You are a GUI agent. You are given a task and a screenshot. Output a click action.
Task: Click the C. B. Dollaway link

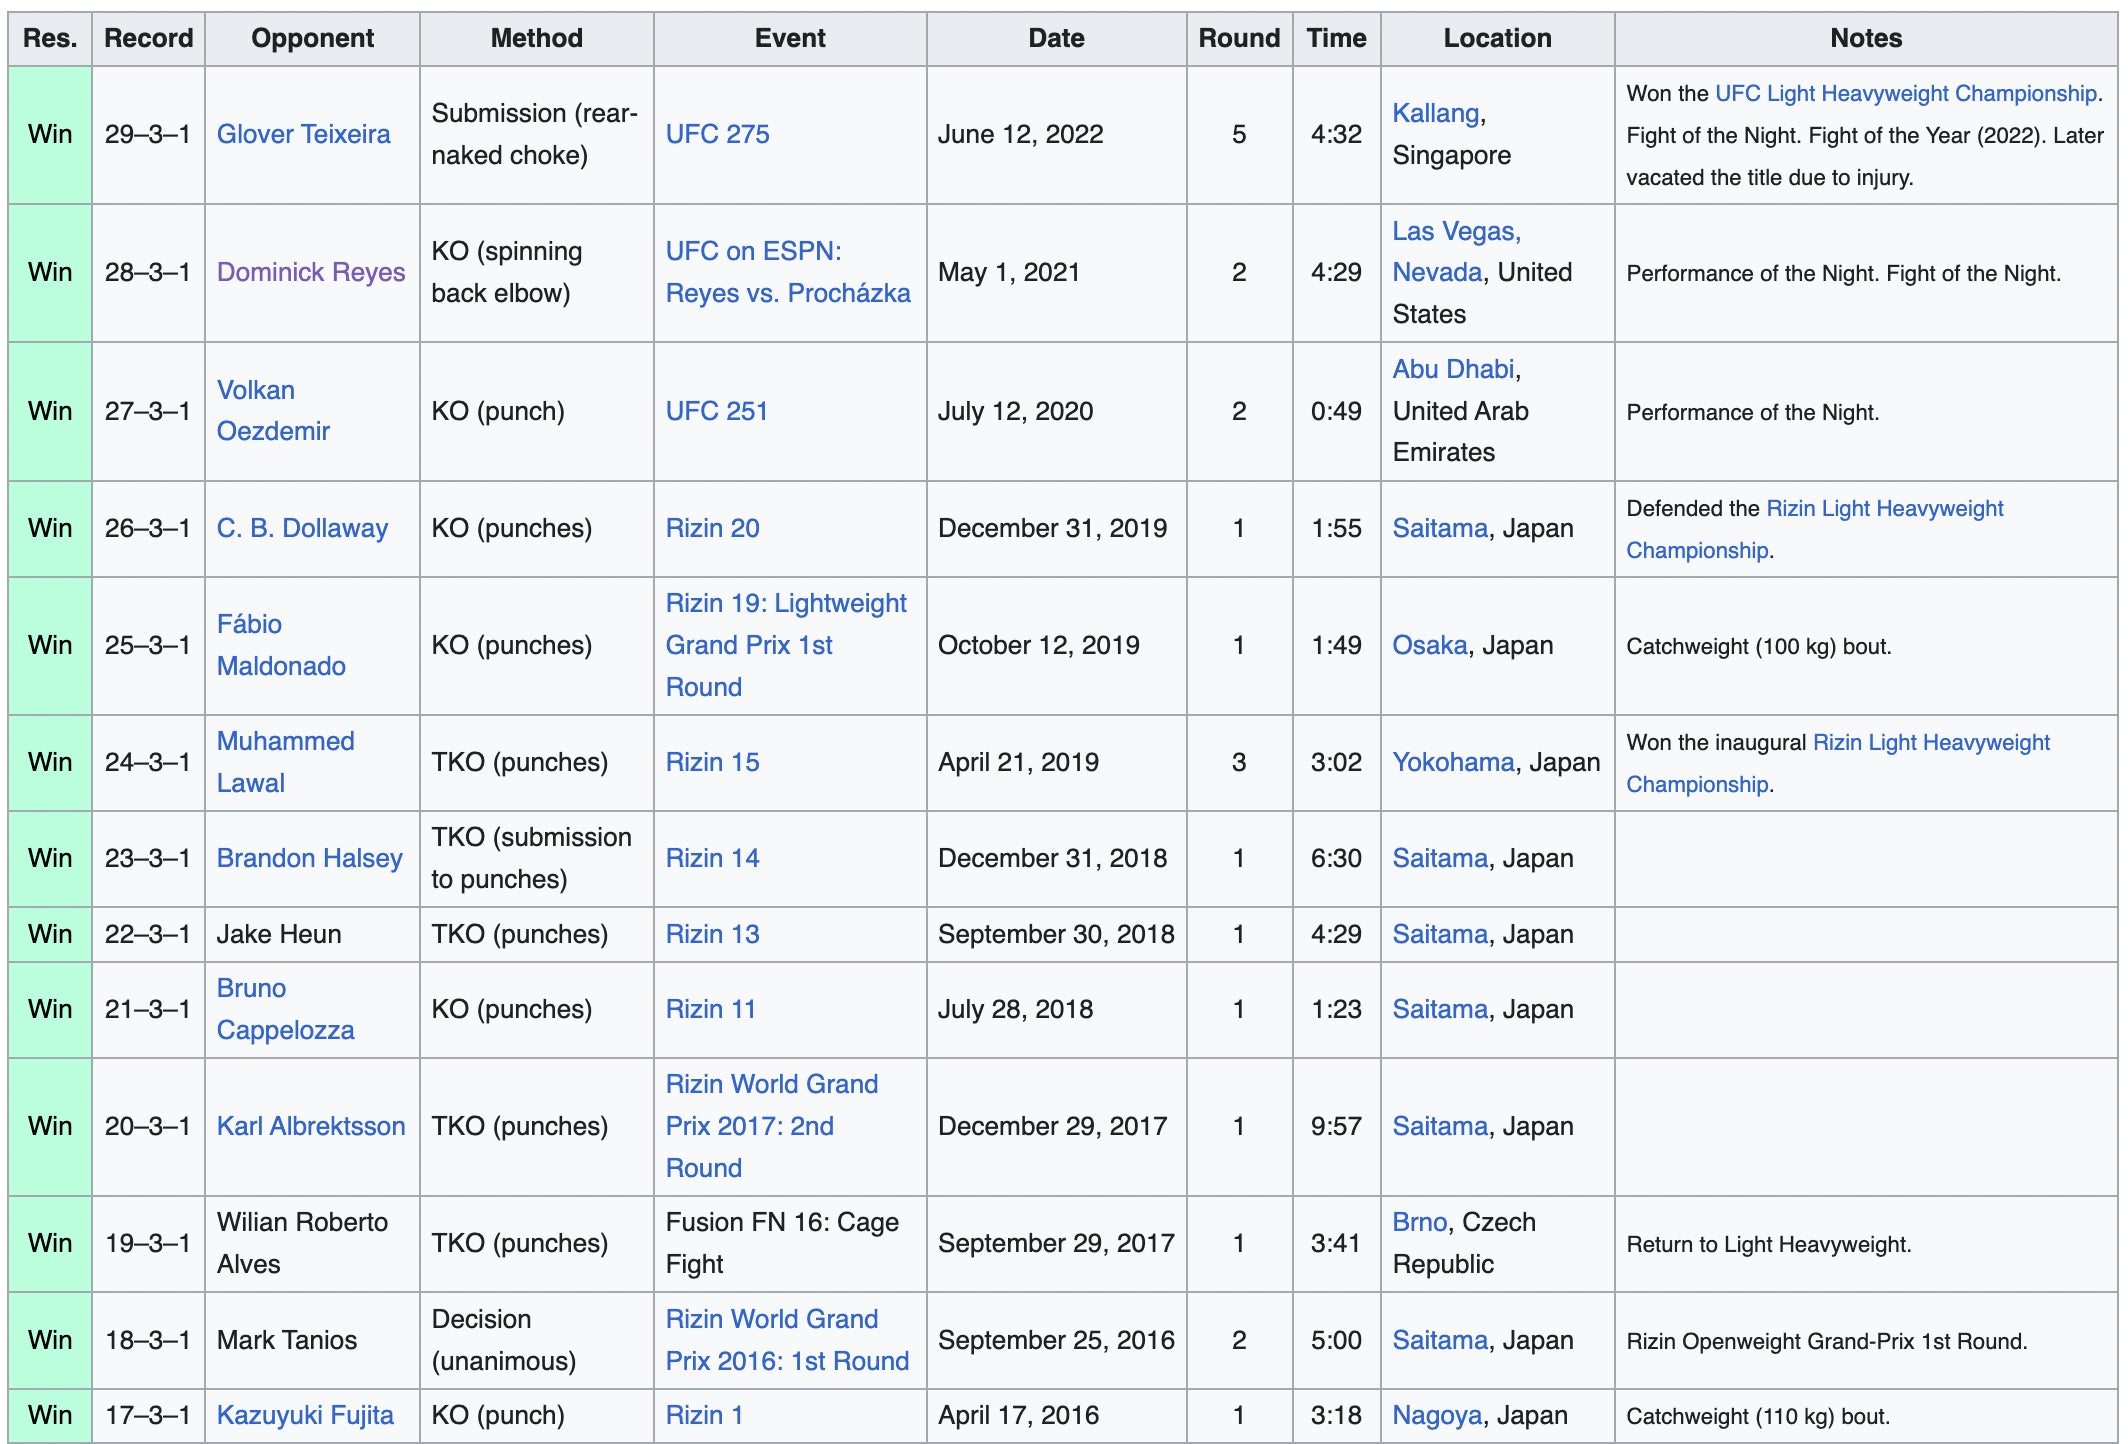coord(302,528)
